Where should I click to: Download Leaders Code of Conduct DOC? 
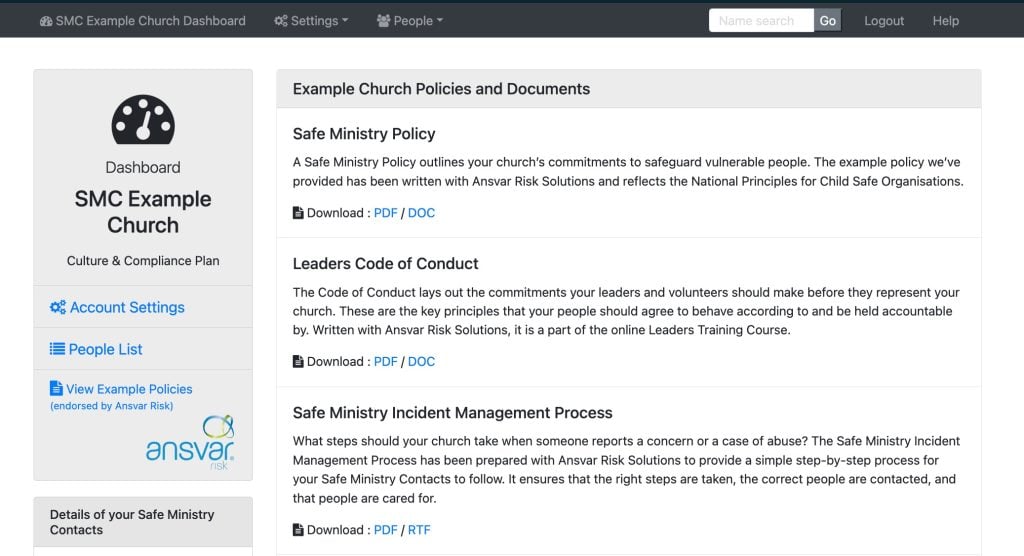(x=421, y=361)
